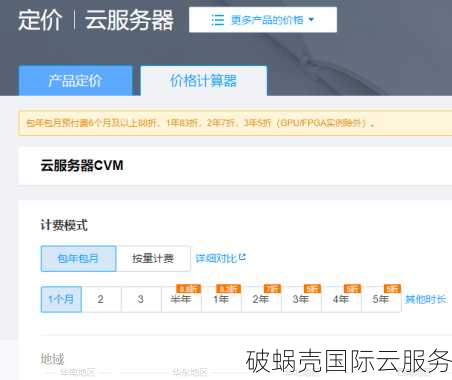The height and width of the screenshot is (380, 452).
Task: Choose the 2 months duration
Action: pyautogui.click(x=101, y=299)
